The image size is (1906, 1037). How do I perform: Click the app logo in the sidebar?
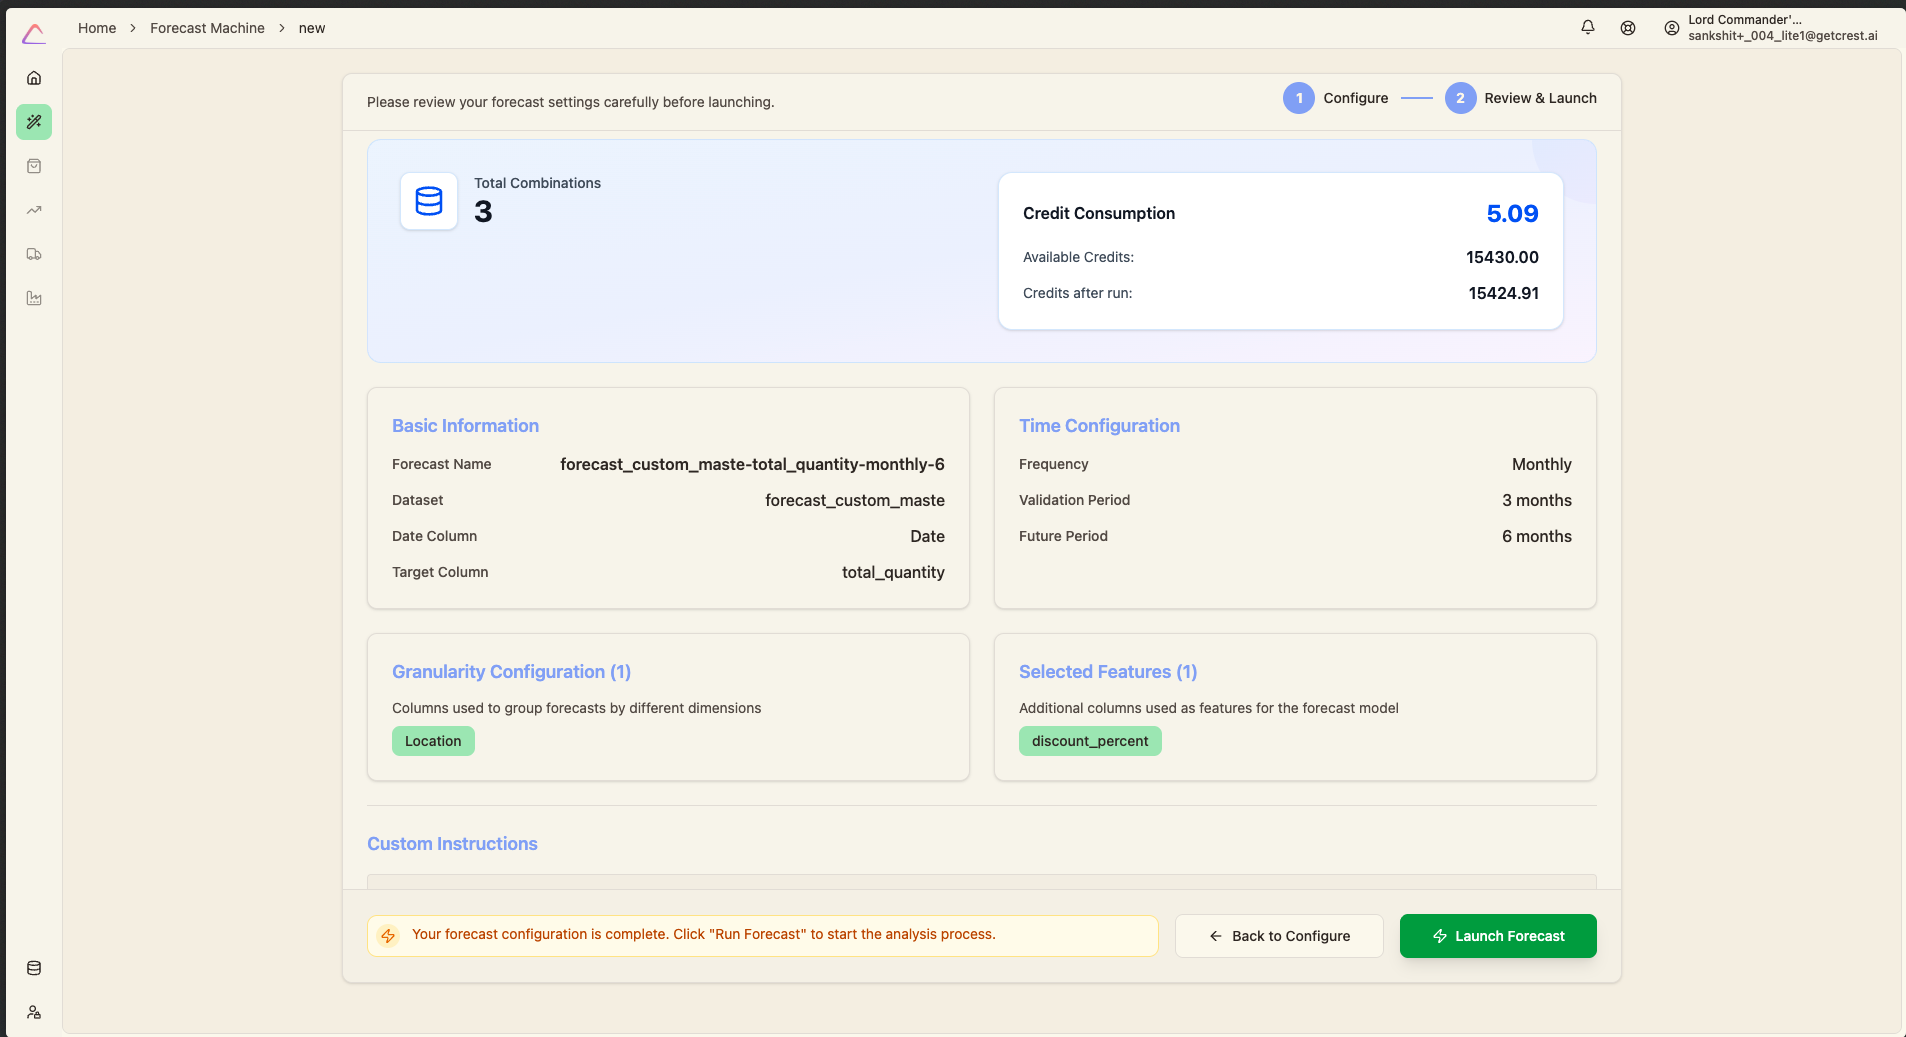34,35
